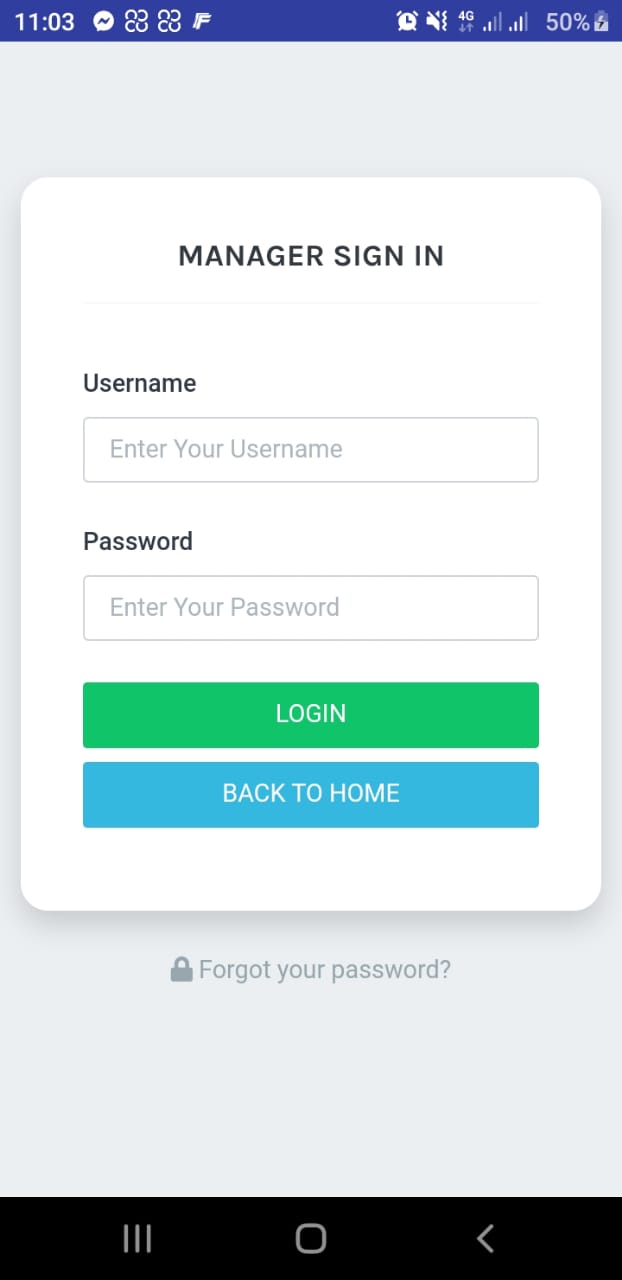Tap the battery icon in status bar
Viewport: 622px width, 1280px height.
(601, 21)
